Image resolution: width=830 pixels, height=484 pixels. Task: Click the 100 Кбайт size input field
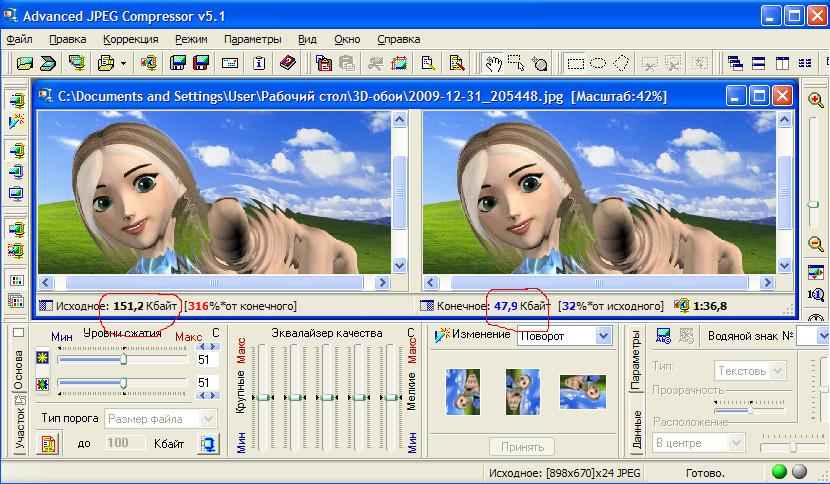point(124,443)
